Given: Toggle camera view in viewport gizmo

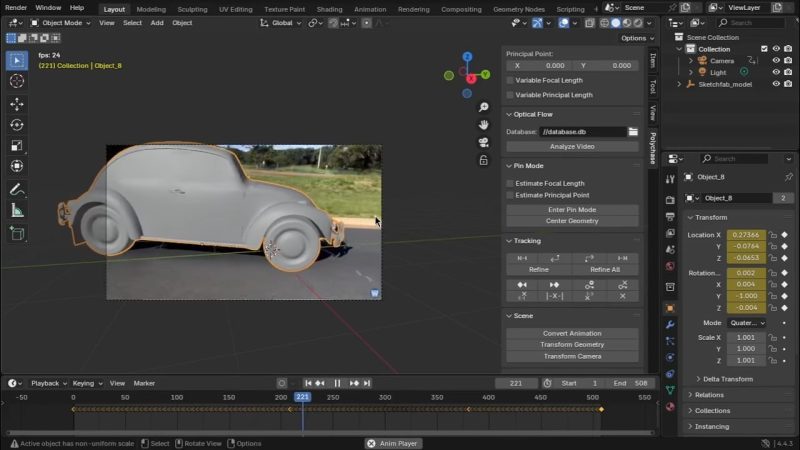Looking at the screenshot, I should tap(483, 142).
